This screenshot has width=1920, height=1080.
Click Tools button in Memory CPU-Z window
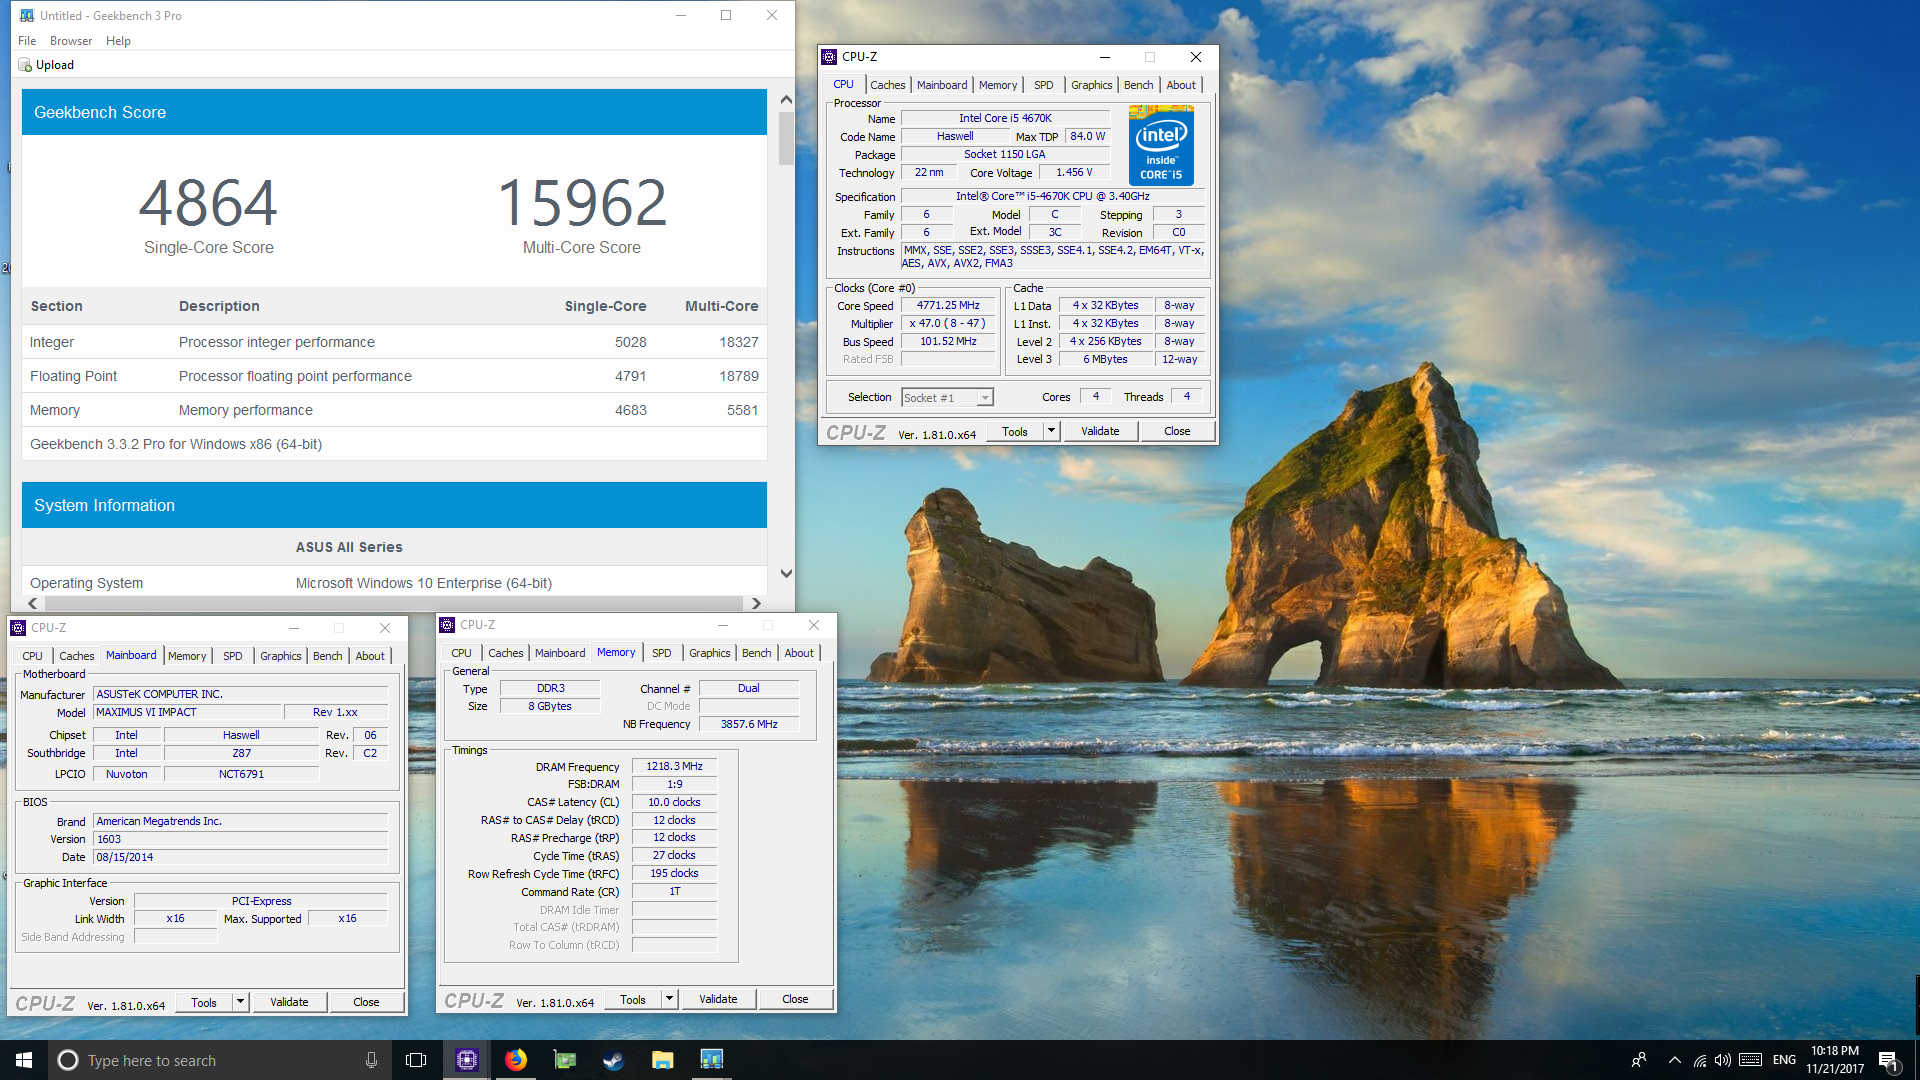pos(633,999)
